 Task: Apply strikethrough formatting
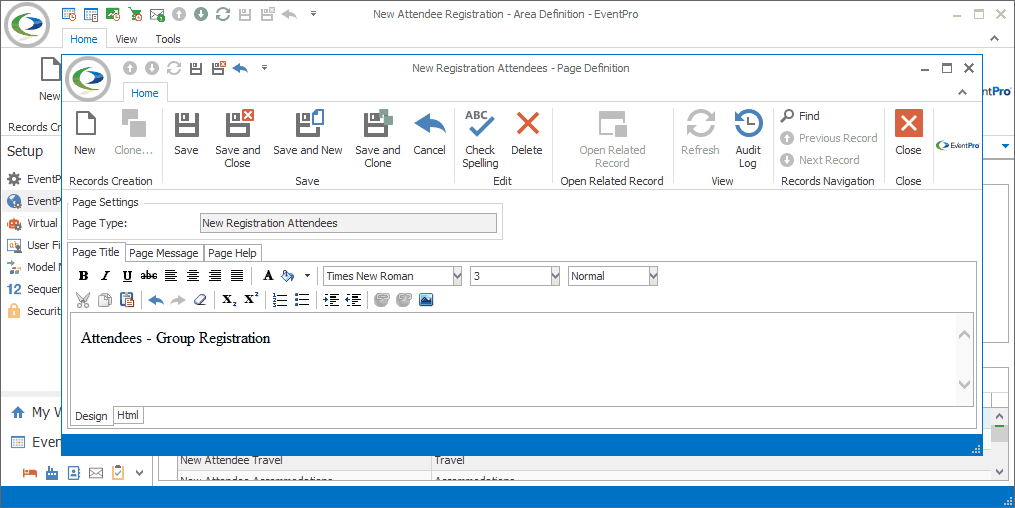point(149,276)
